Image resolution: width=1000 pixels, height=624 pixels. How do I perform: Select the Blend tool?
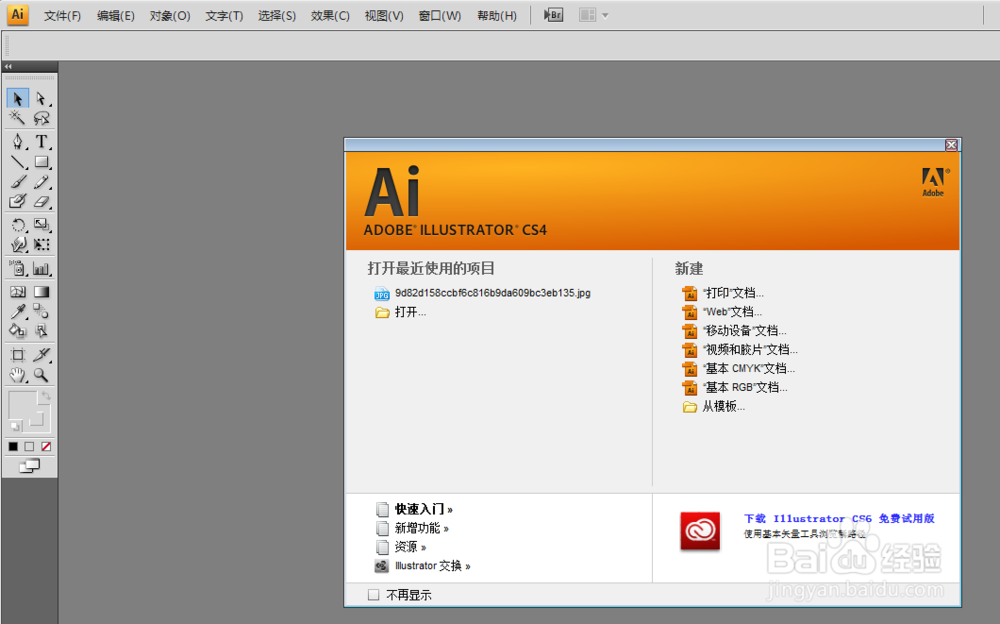[x=41, y=311]
